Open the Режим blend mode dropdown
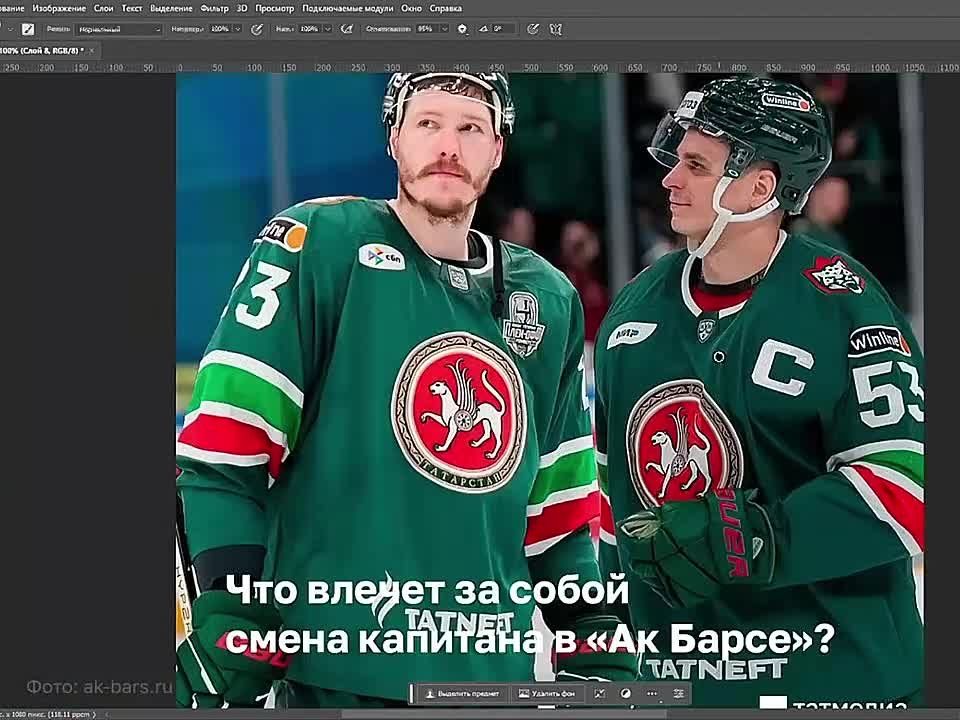 [119, 29]
